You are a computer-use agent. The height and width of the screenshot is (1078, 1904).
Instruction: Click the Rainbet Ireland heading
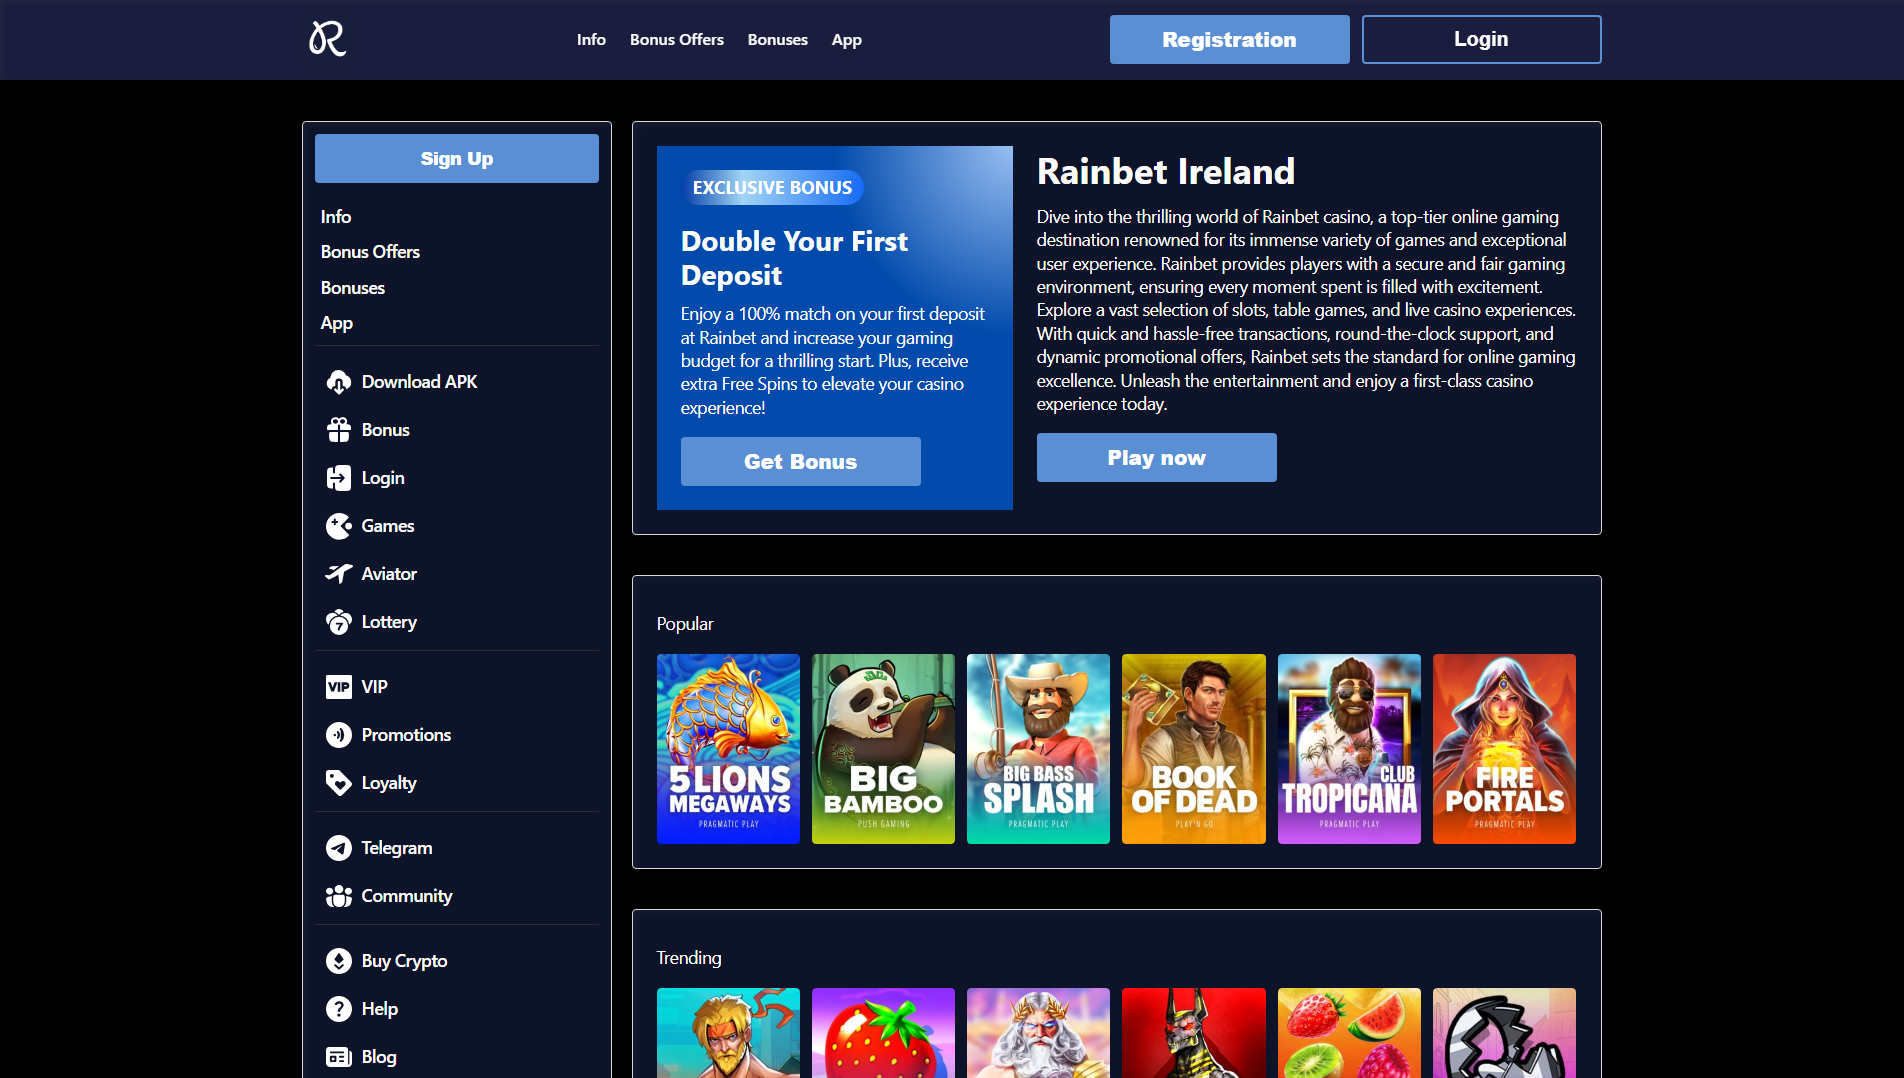1166,172
